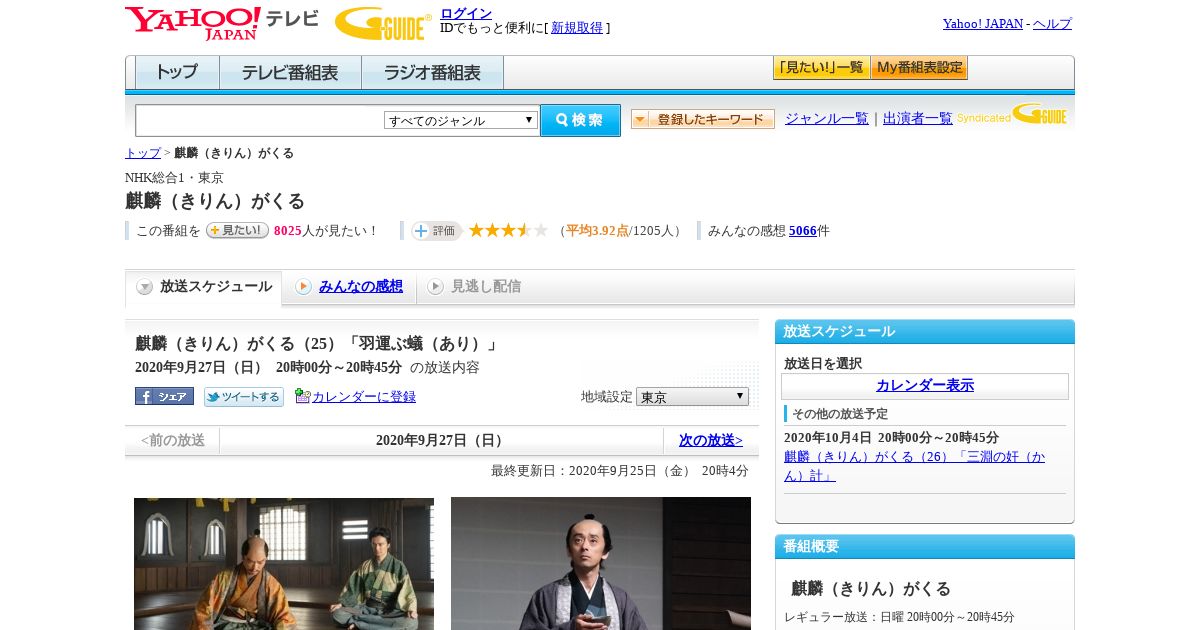Click the Syndicated G-GUIDE logo

(x=1012, y=114)
